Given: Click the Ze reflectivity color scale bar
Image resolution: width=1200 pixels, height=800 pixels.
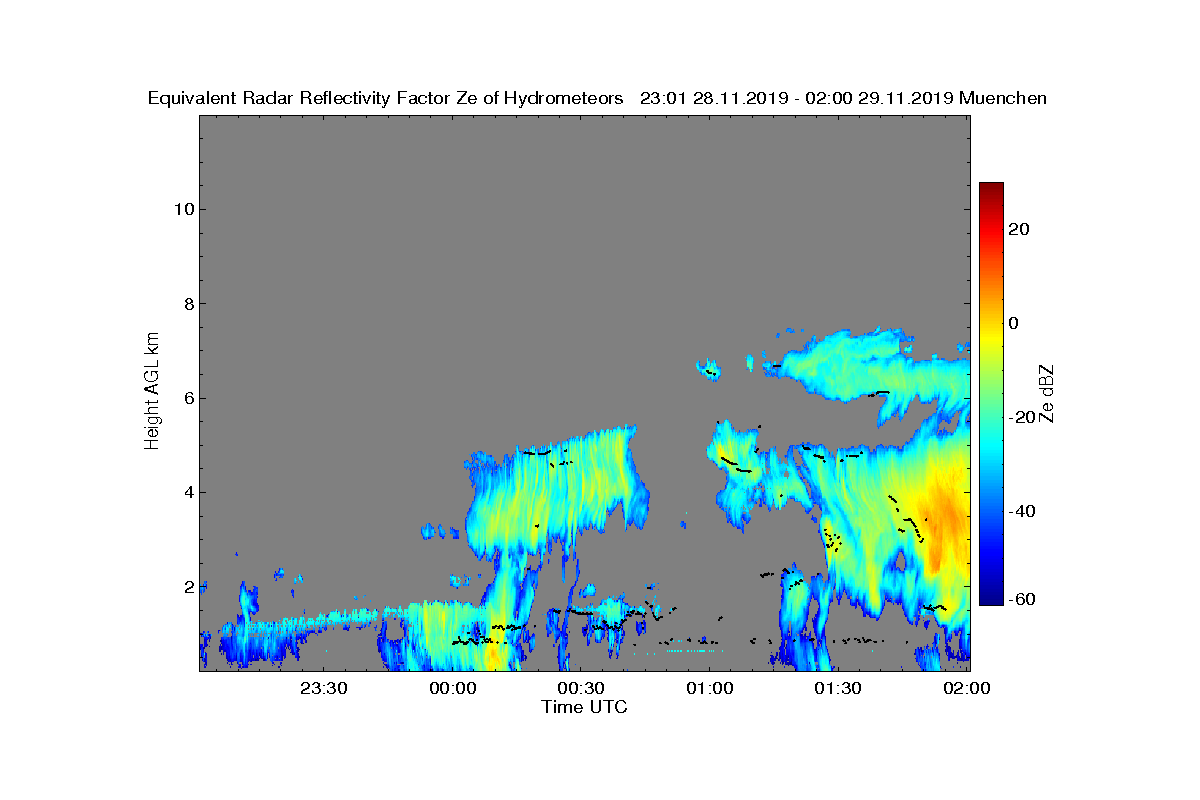Looking at the screenshot, I should pyautogui.click(x=991, y=394).
